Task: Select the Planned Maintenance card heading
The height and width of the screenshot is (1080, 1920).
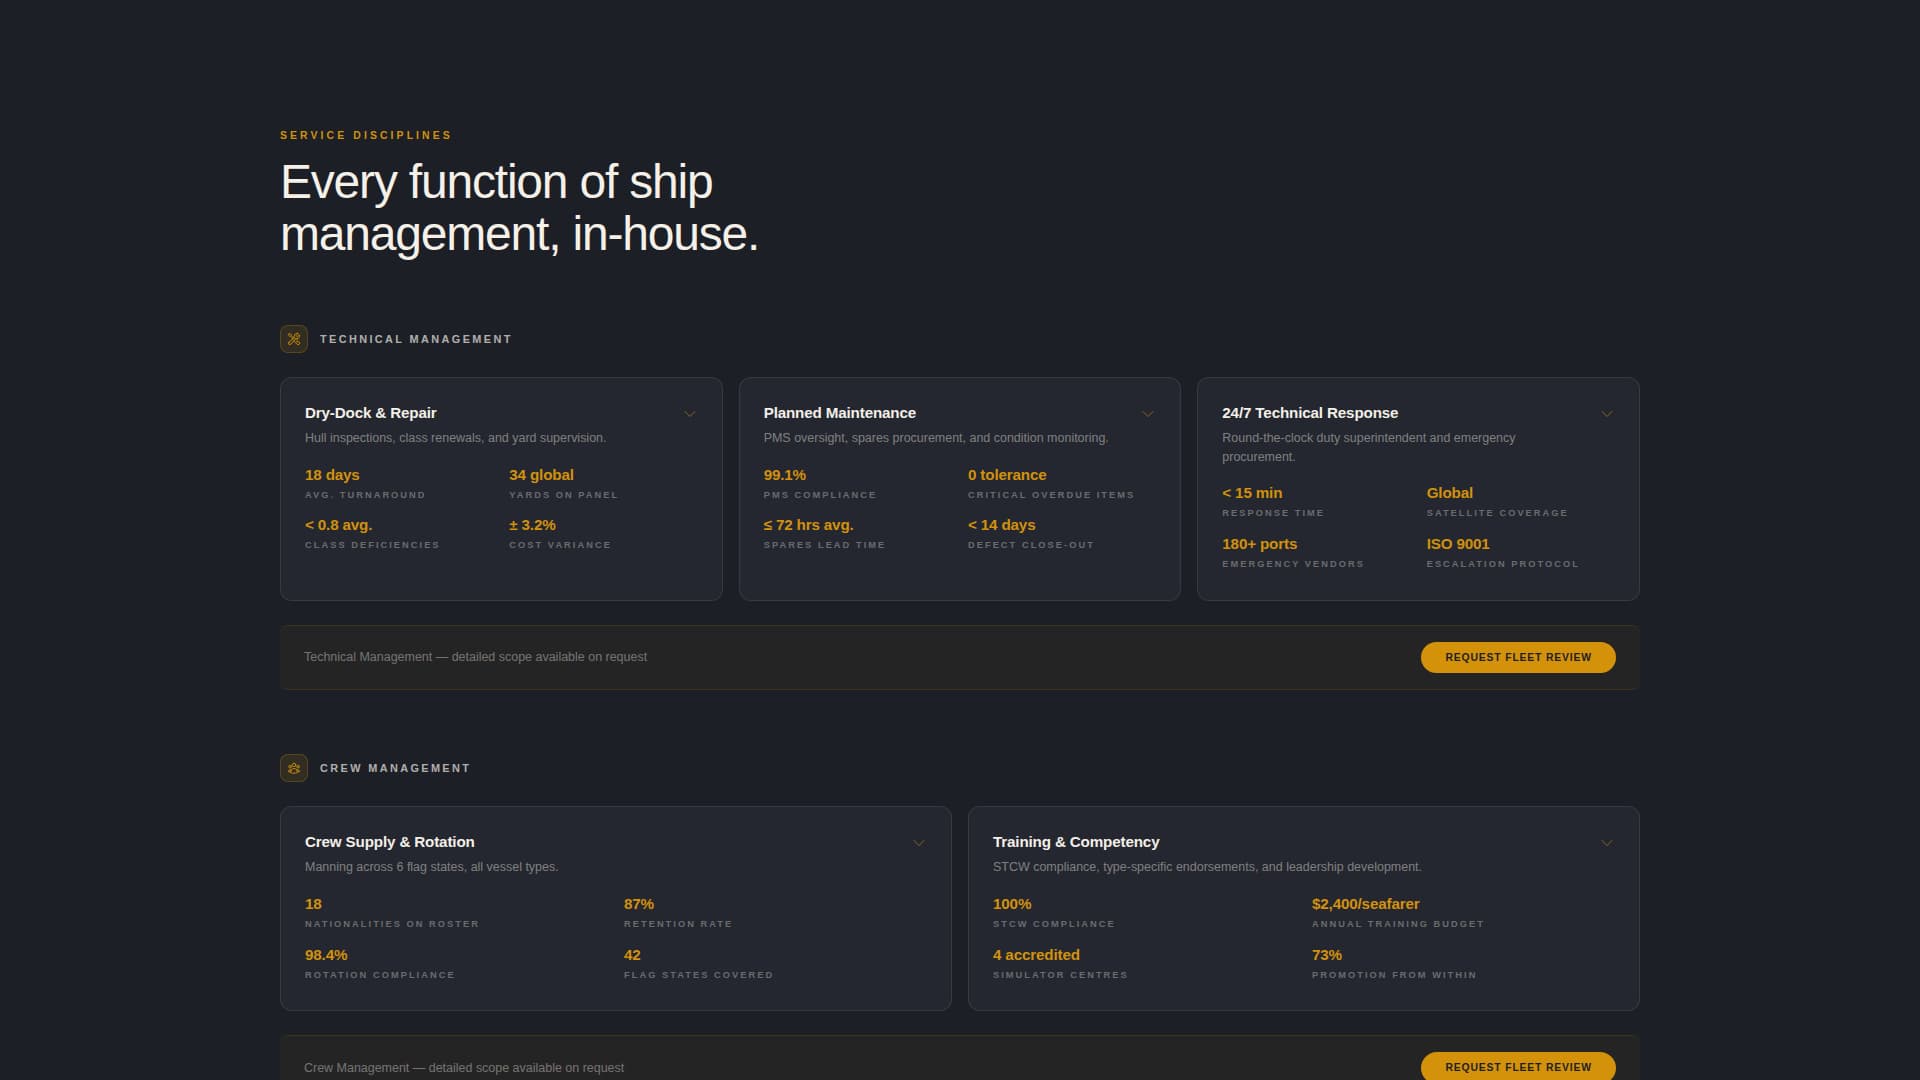Action: click(x=839, y=413)
